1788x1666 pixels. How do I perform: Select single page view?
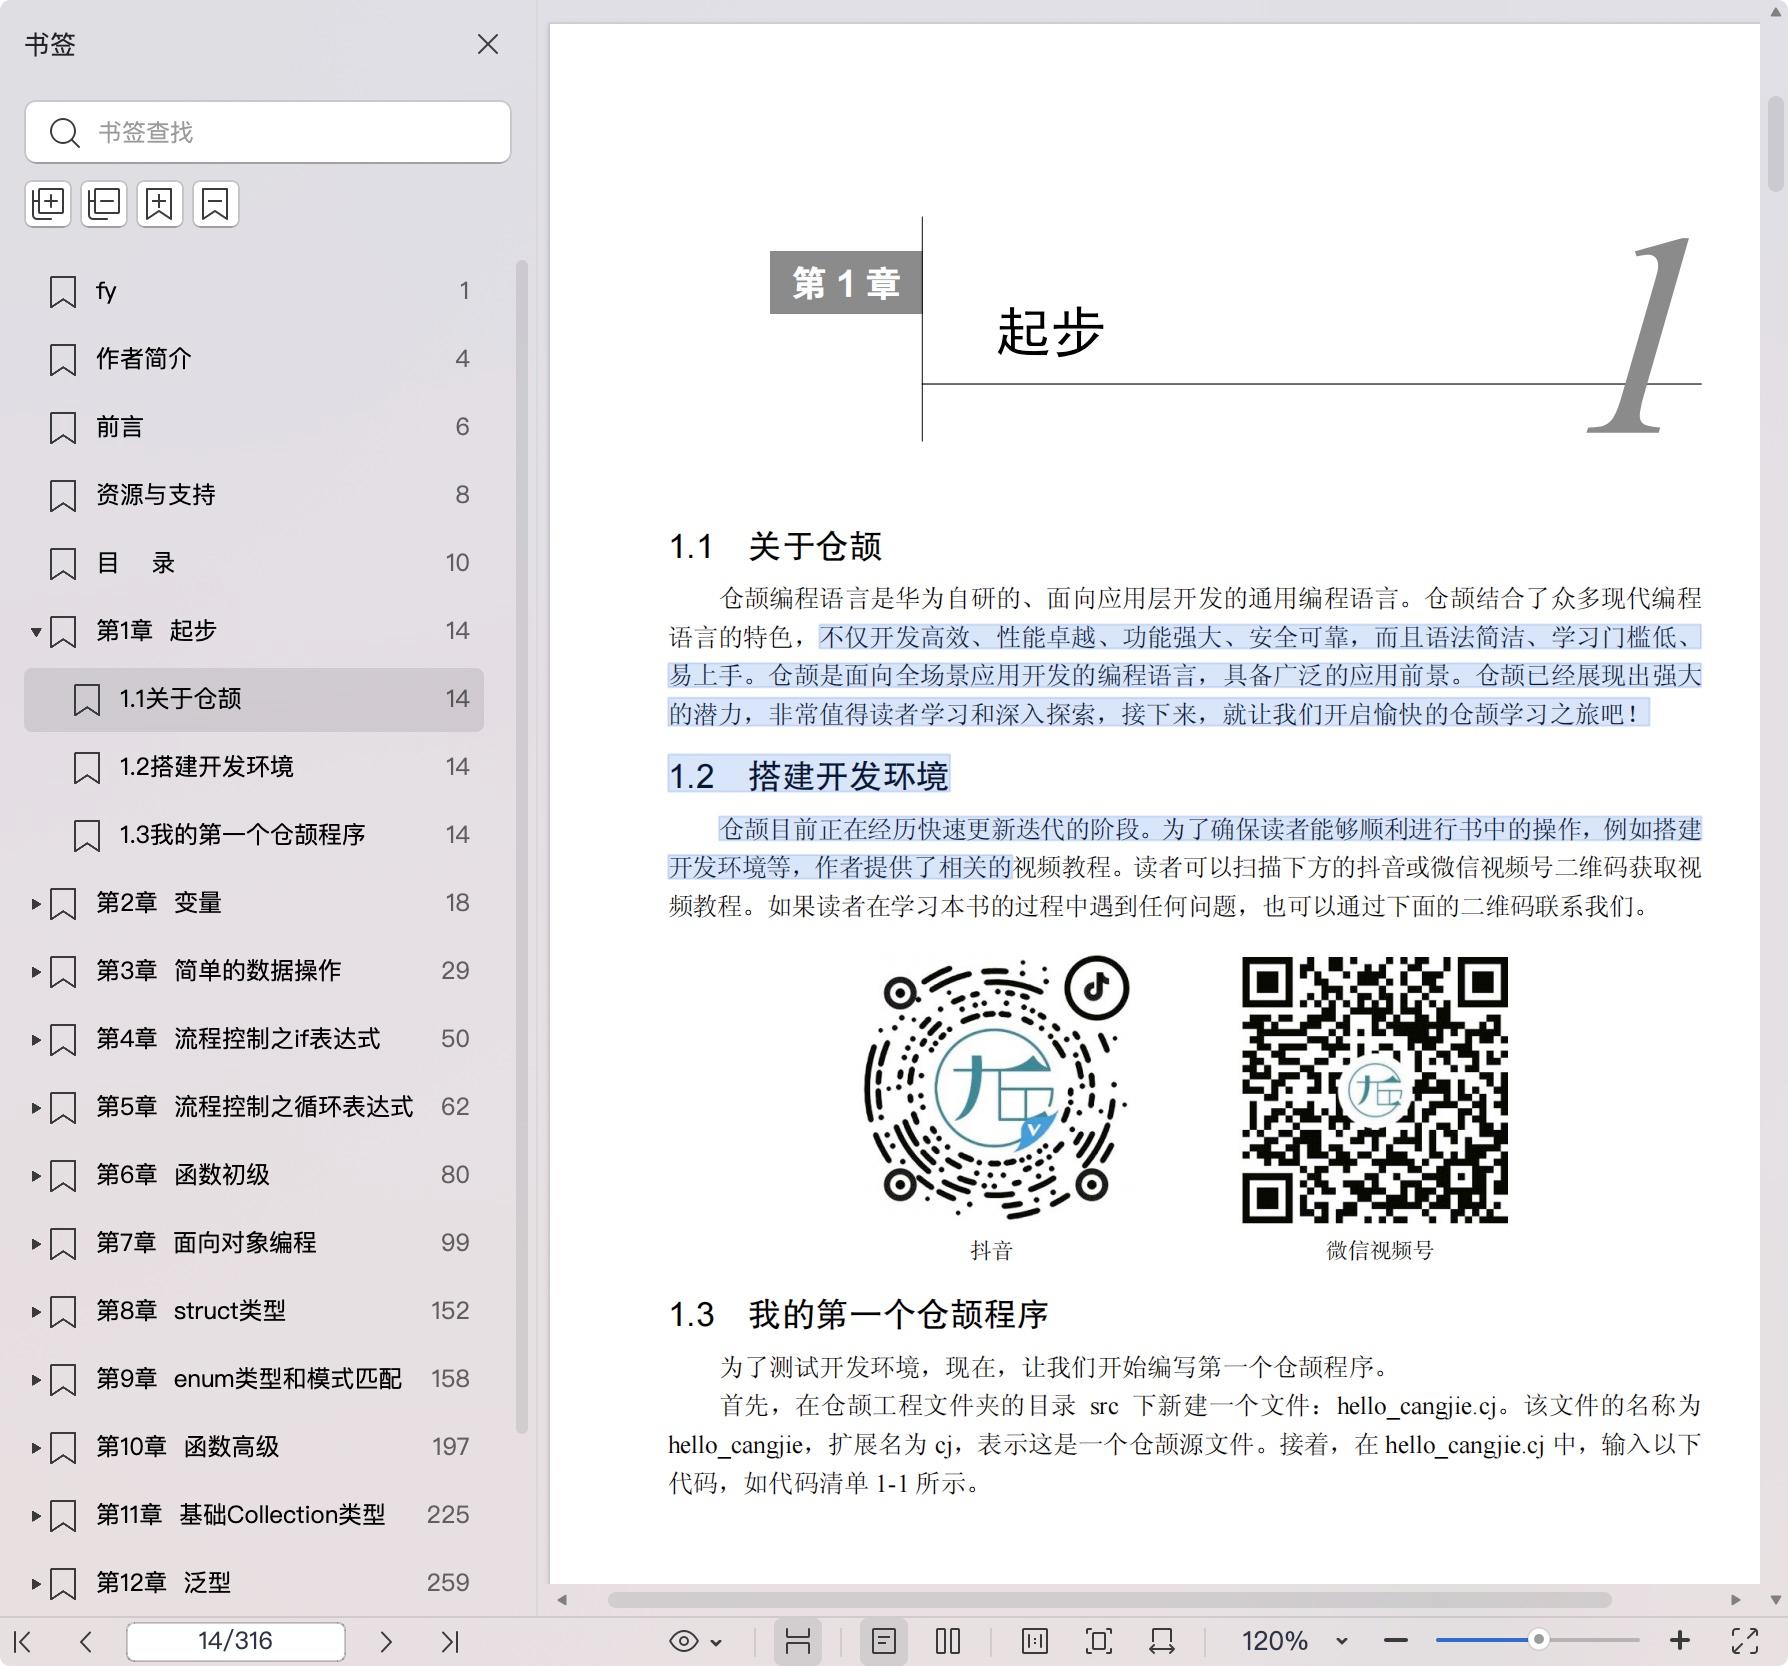pos(884,1641)
